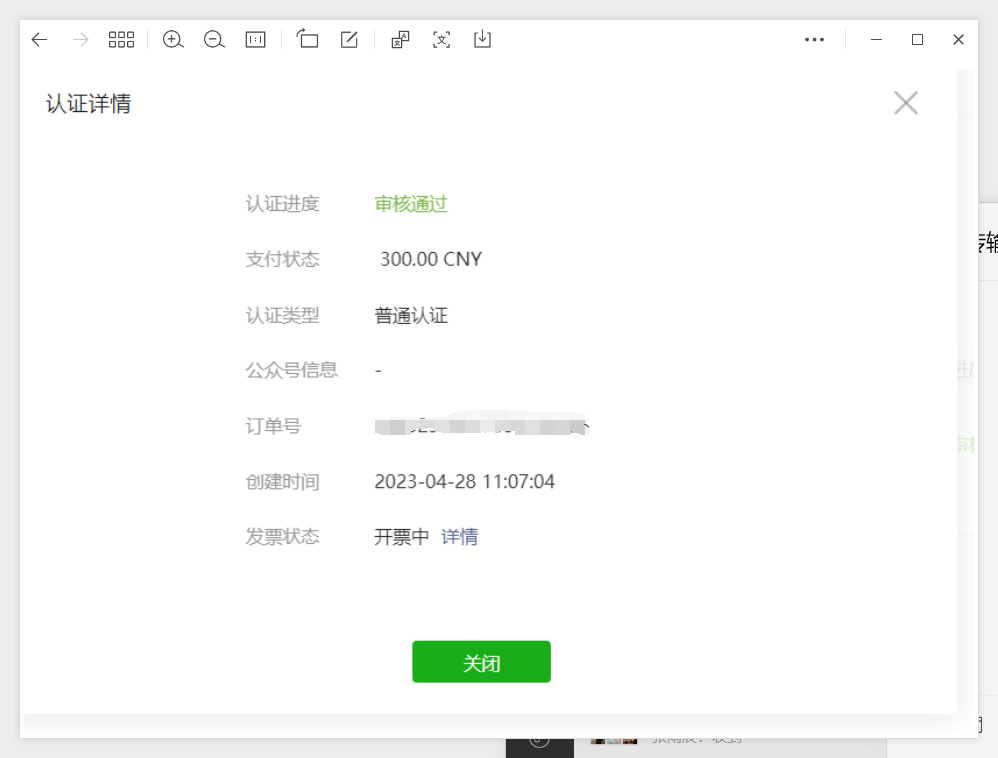Click the 支付状态 label
Screen dimensions: 998x758
pyautogui.click(x=283, y=259)
